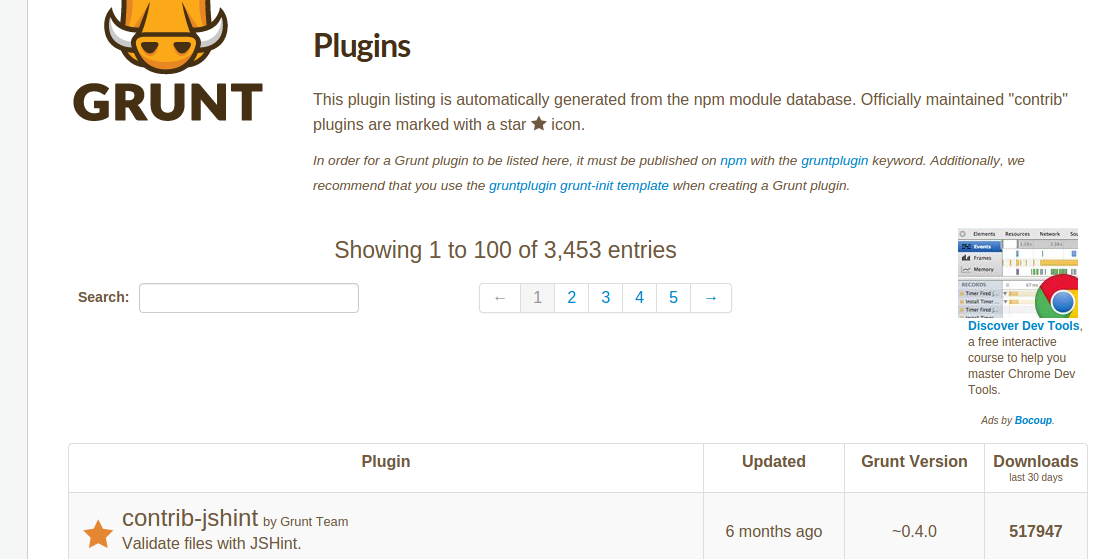The width and height of the screenshot is (1120, 559).
Task: Go to page 4 of plugins
Action: point(639,298)
